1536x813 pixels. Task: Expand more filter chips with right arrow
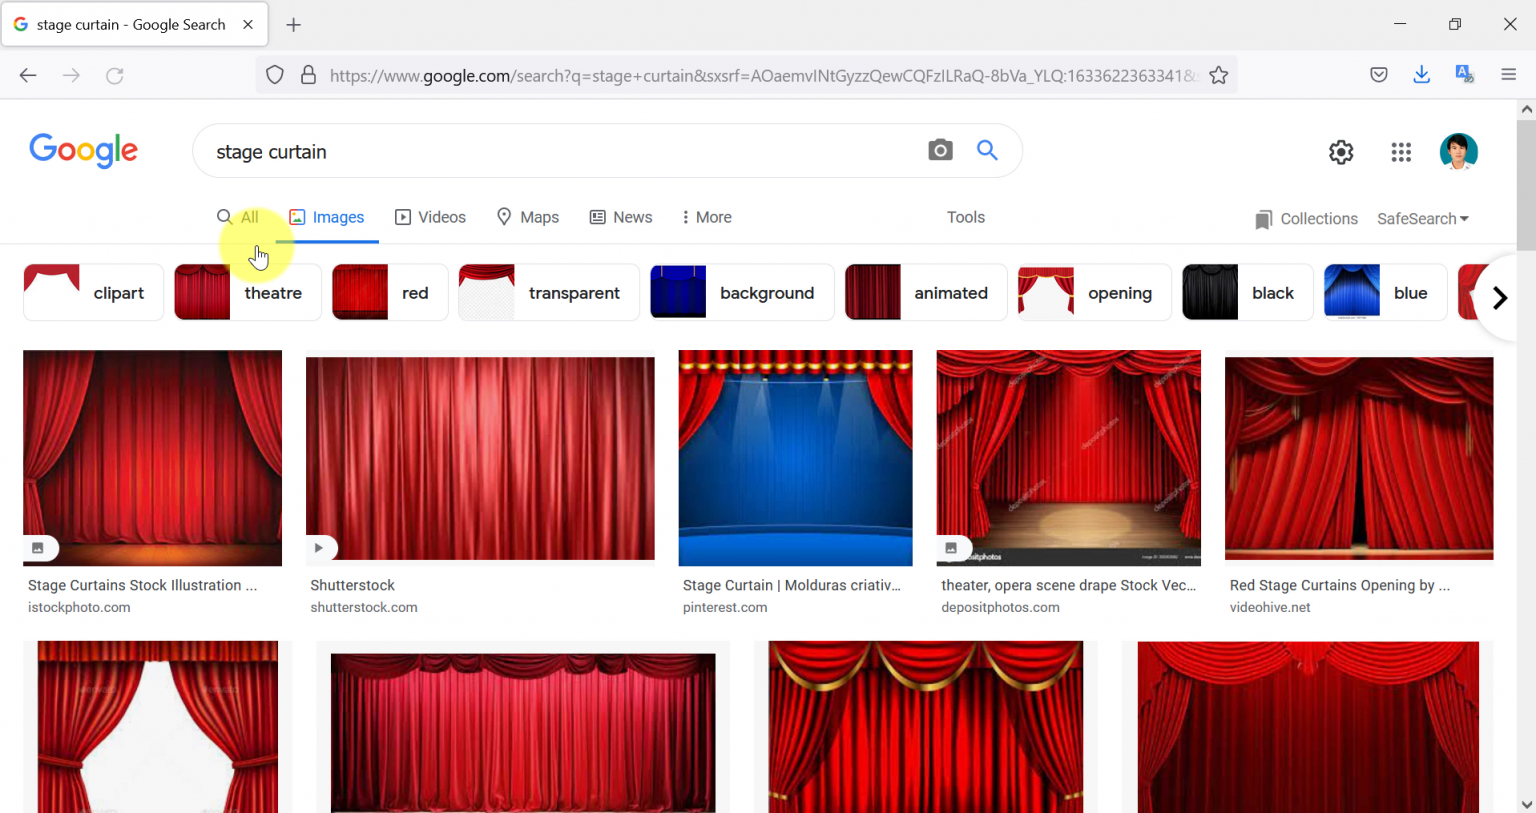(x=1499, y=297)
